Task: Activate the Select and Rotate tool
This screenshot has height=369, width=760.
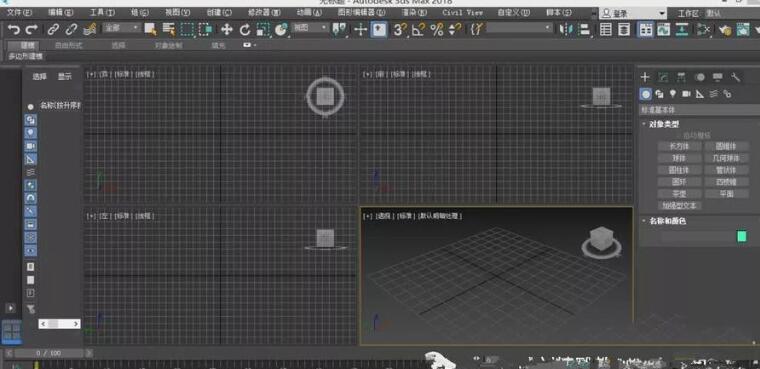Action: [245, 30]
